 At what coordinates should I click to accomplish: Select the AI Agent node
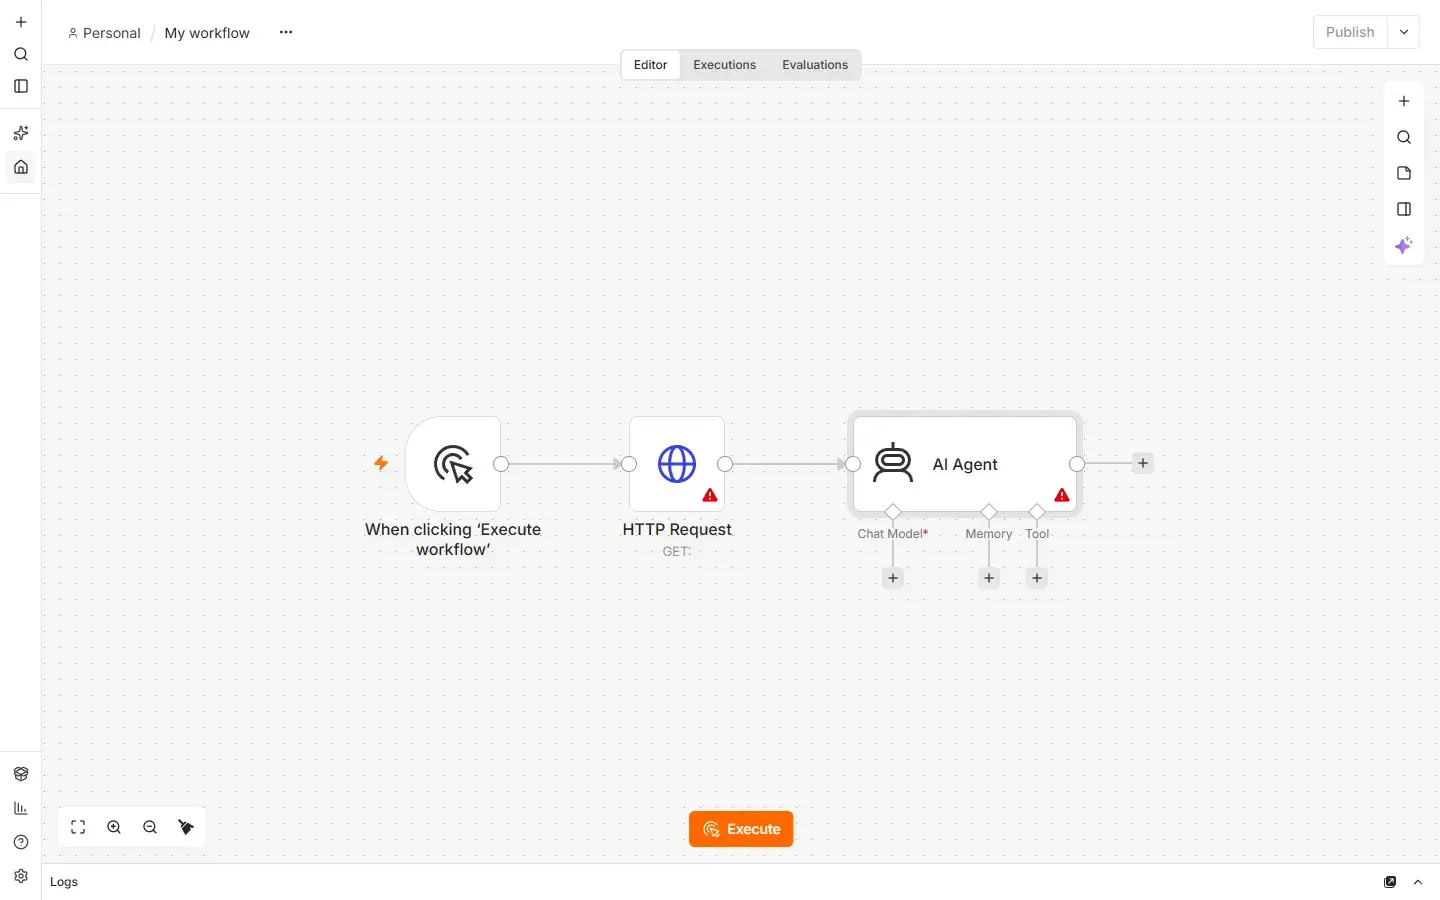tap(965, 464)
